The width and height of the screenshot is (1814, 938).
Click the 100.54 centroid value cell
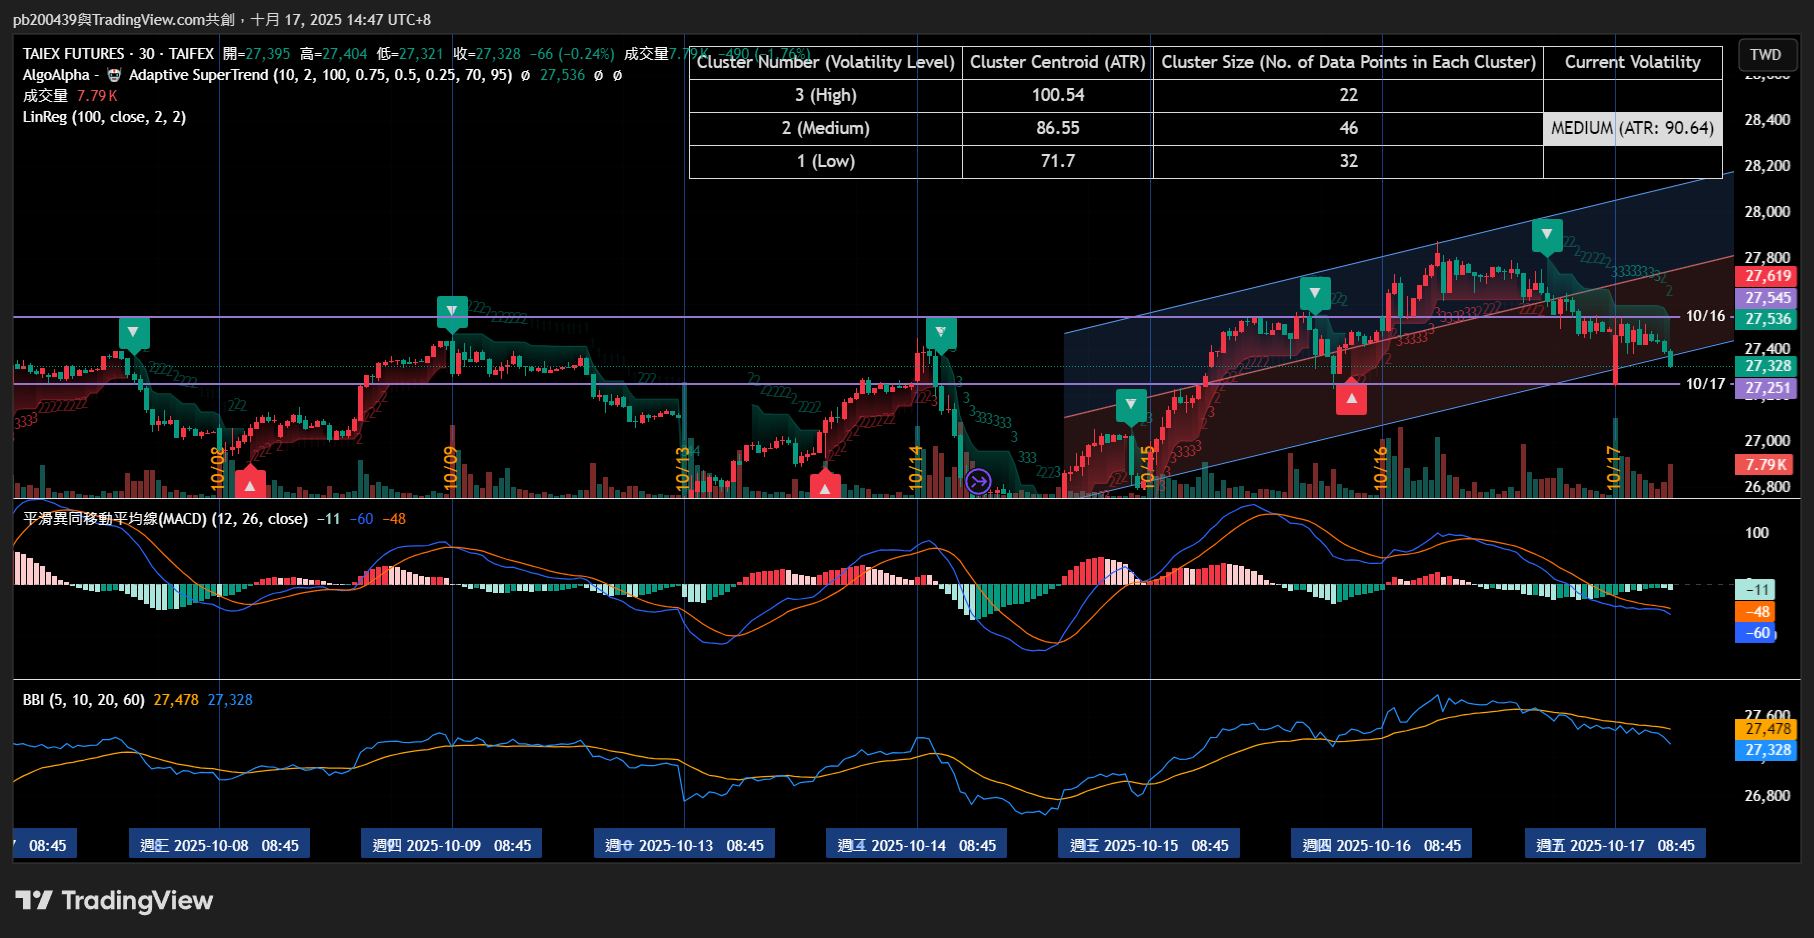tap(1058, 95)
